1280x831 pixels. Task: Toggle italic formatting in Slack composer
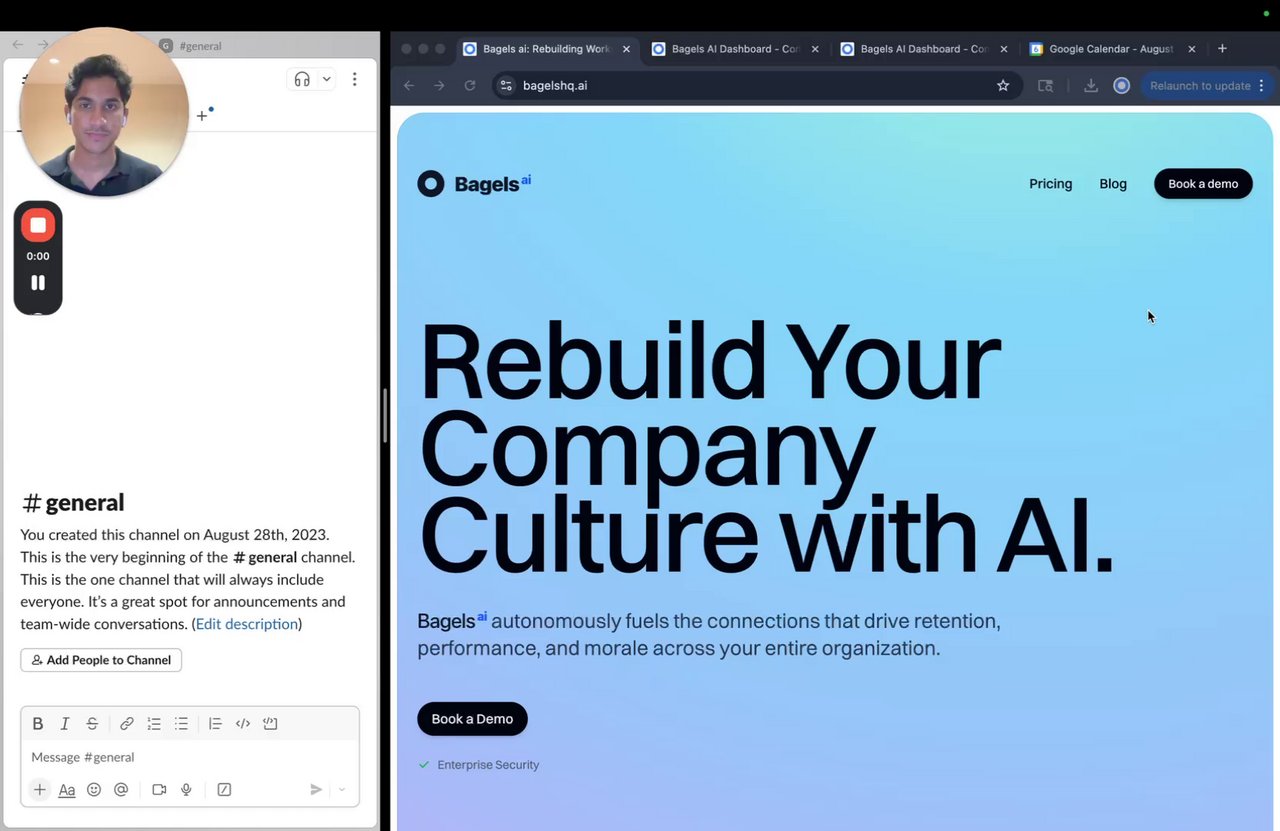coord(65,724)
